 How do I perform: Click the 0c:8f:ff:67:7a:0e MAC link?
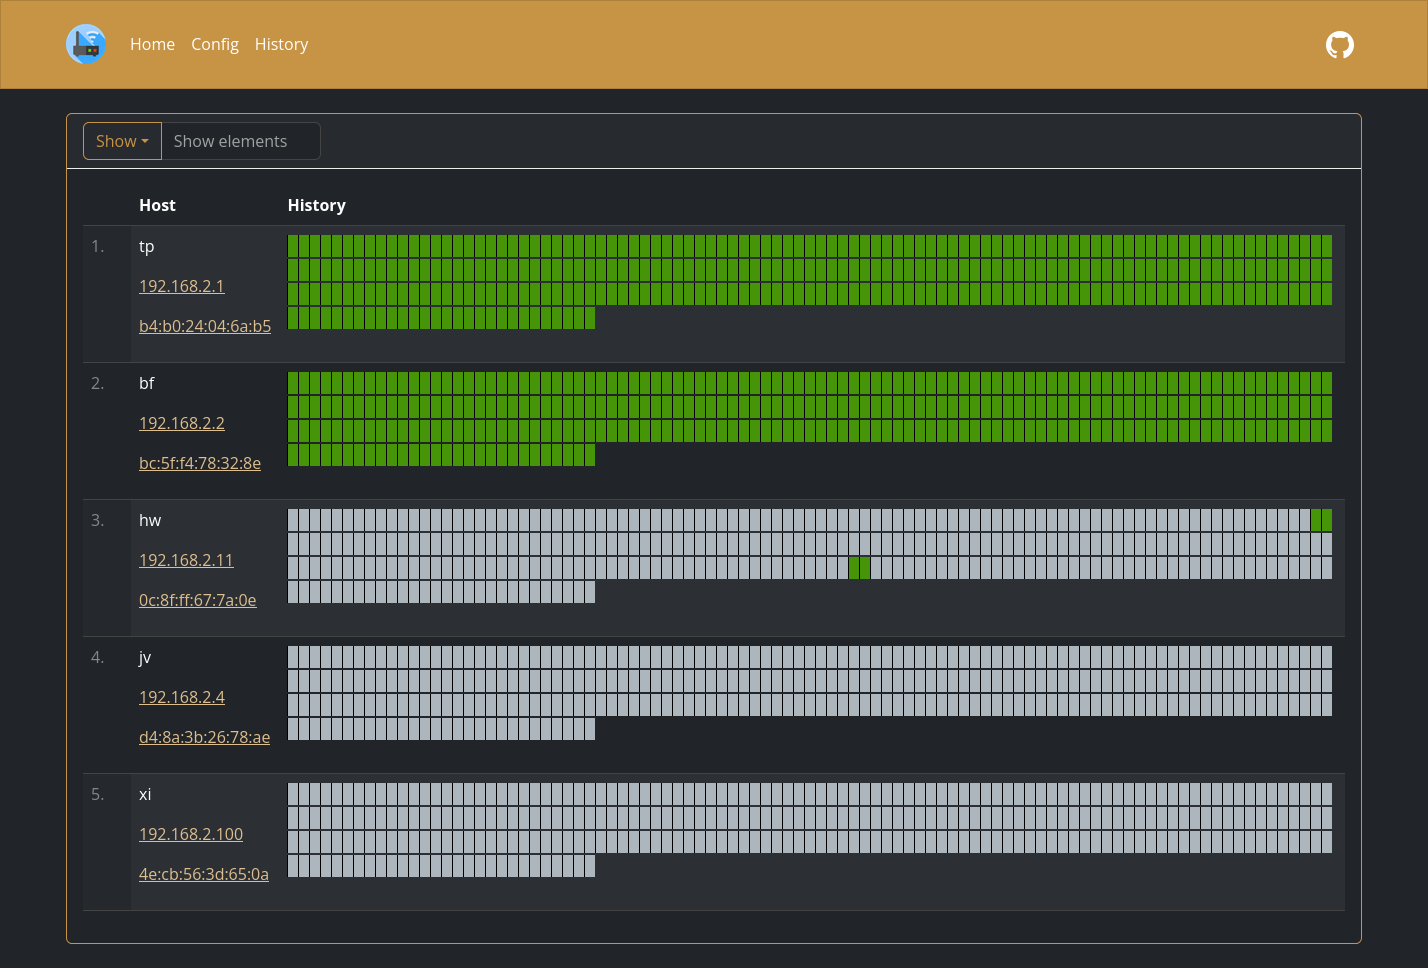coord(197,599)
